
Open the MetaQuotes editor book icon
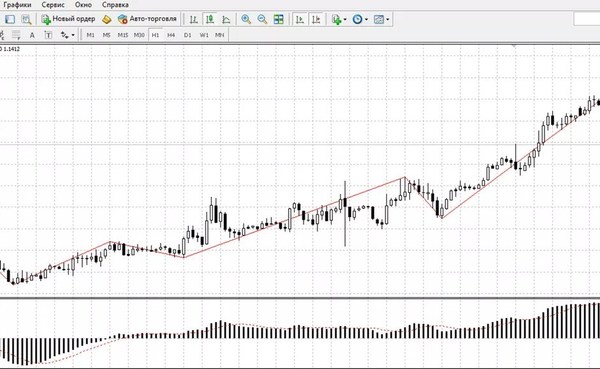click(106, 19)
